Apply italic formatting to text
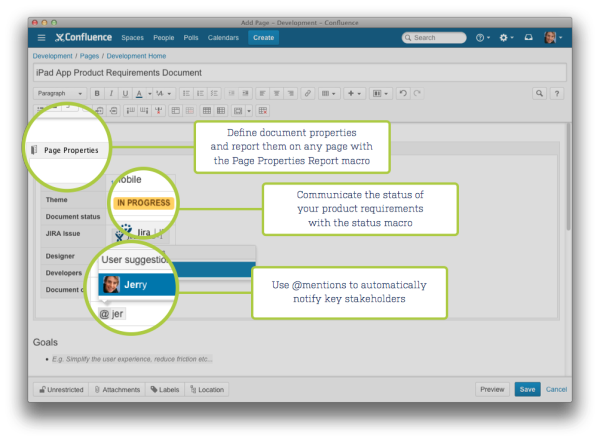 pos(111,93)
